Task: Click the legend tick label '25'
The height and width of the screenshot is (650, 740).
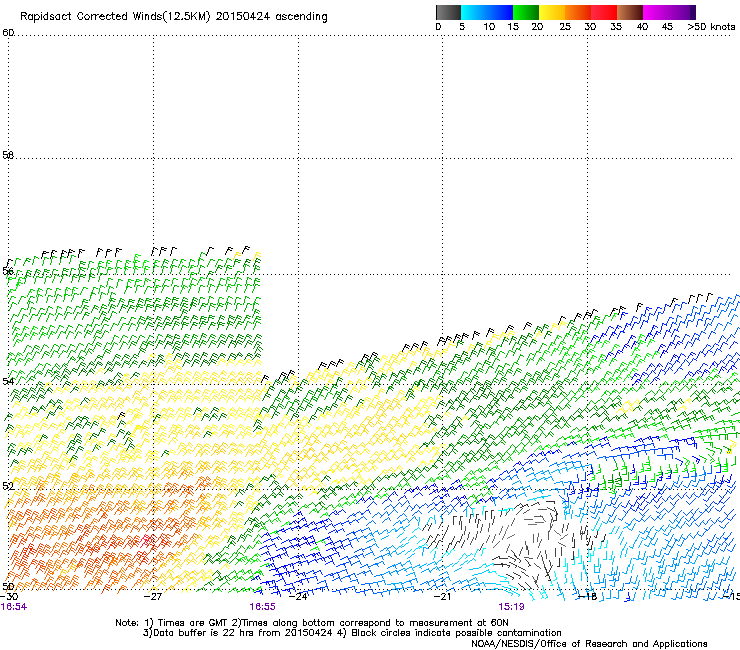Action: [565, 27]
